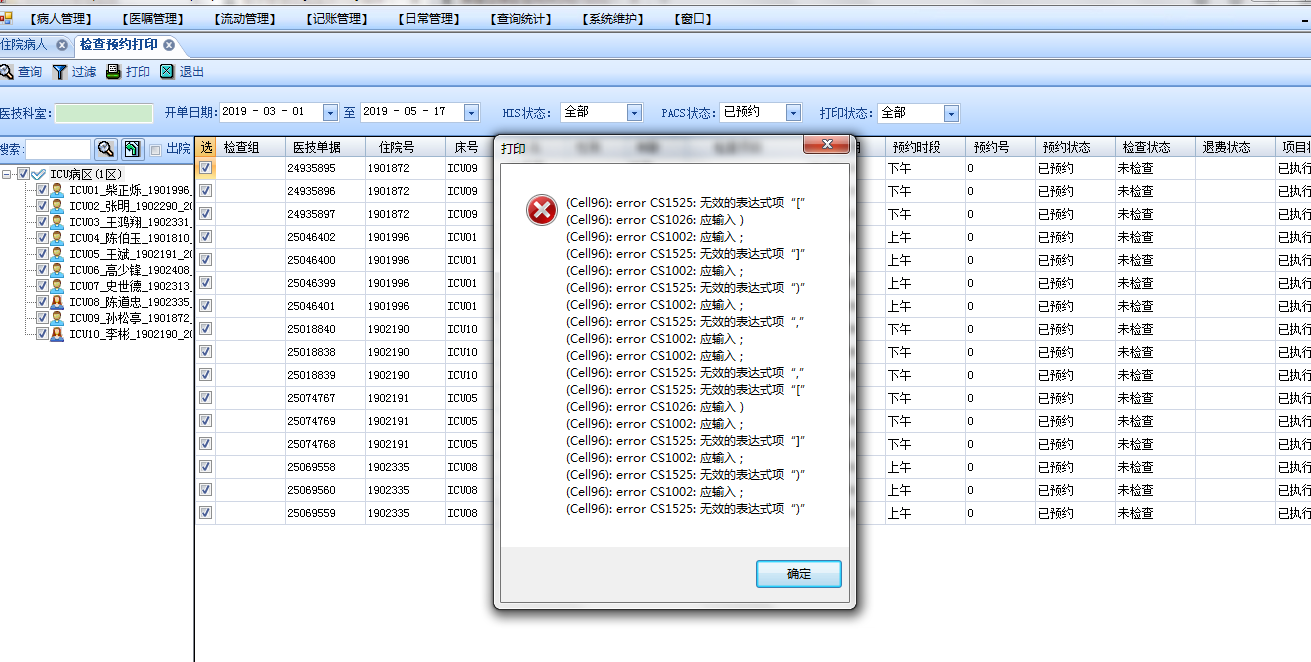Click female avatar icon for ICU08_陈道忠
1311x662 pixels.
[x=58, y=302]
